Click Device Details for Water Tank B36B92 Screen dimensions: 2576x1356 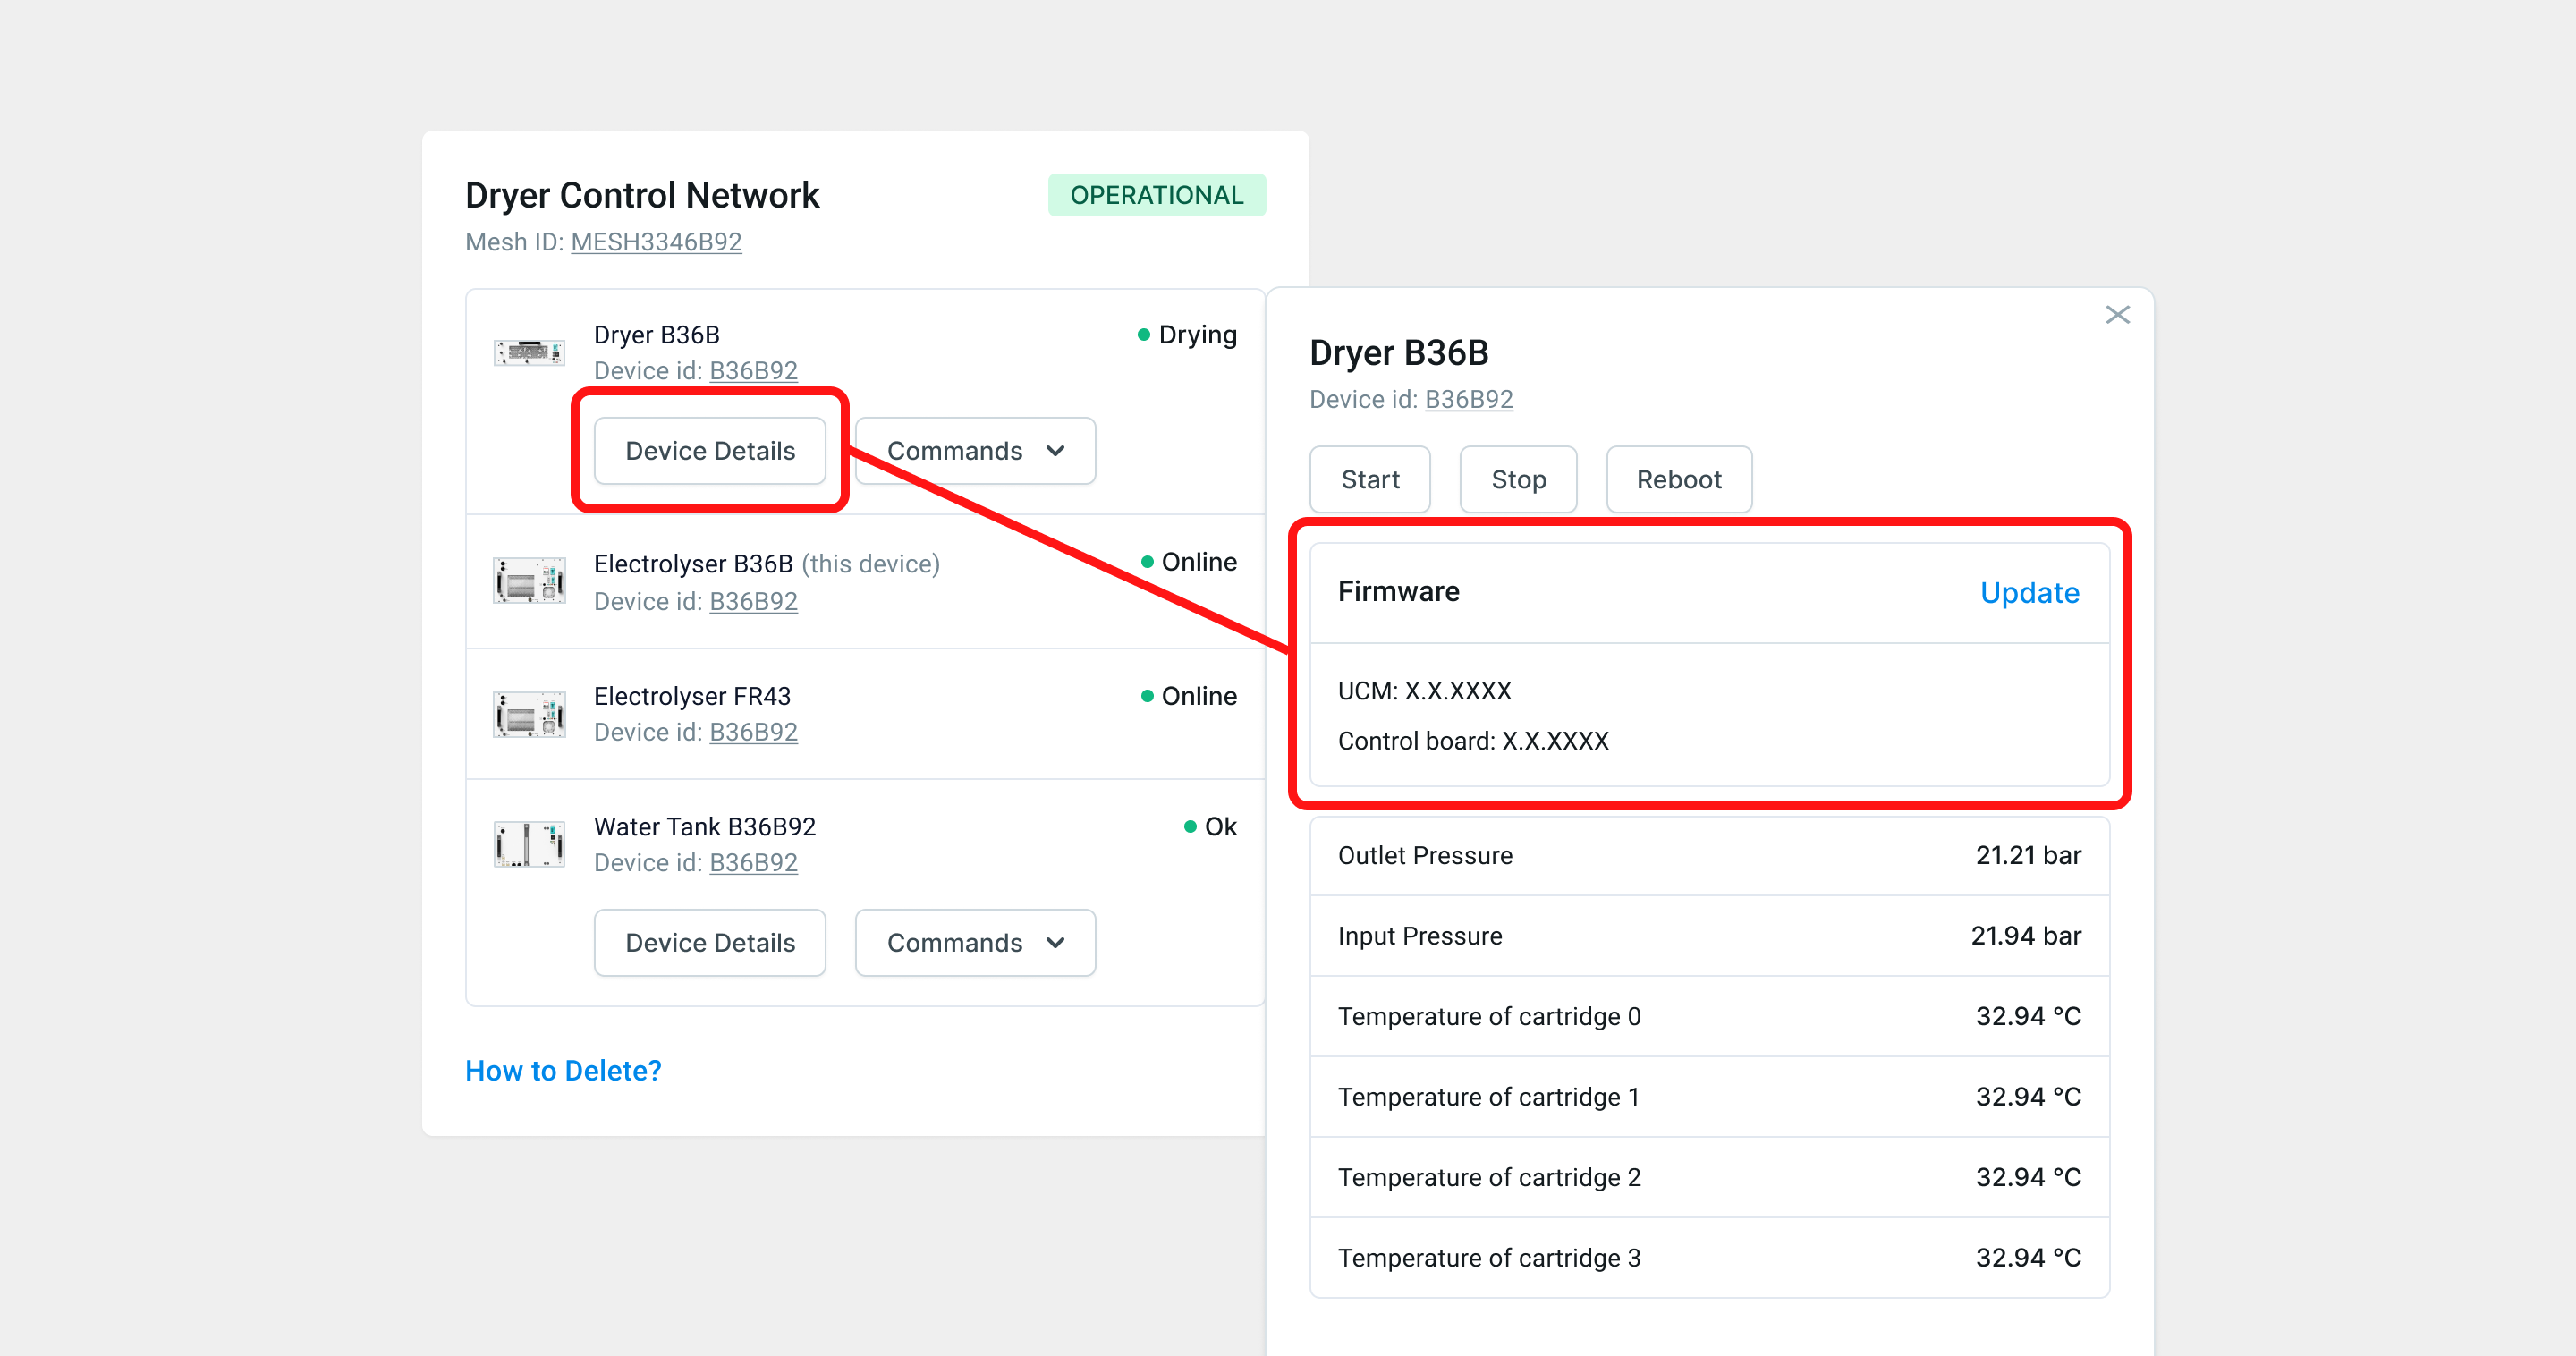click(709, 942)
